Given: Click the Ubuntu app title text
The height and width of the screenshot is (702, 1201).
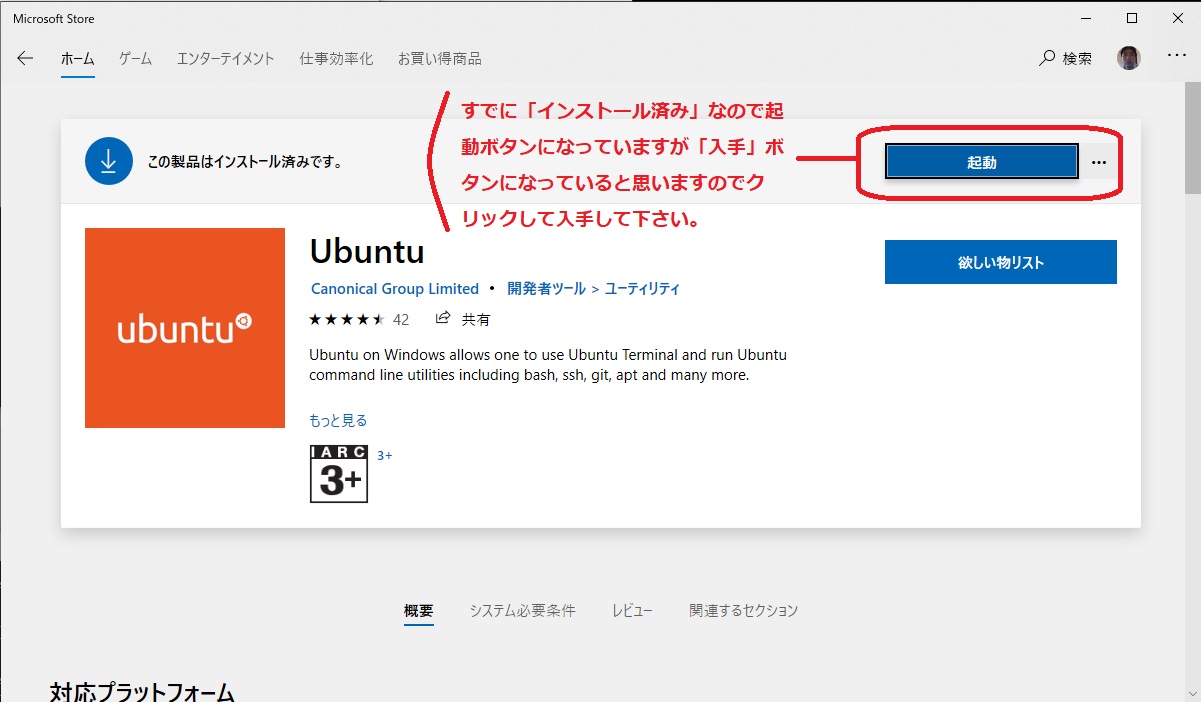Looking at the screenshot, I should coord(367,250).
